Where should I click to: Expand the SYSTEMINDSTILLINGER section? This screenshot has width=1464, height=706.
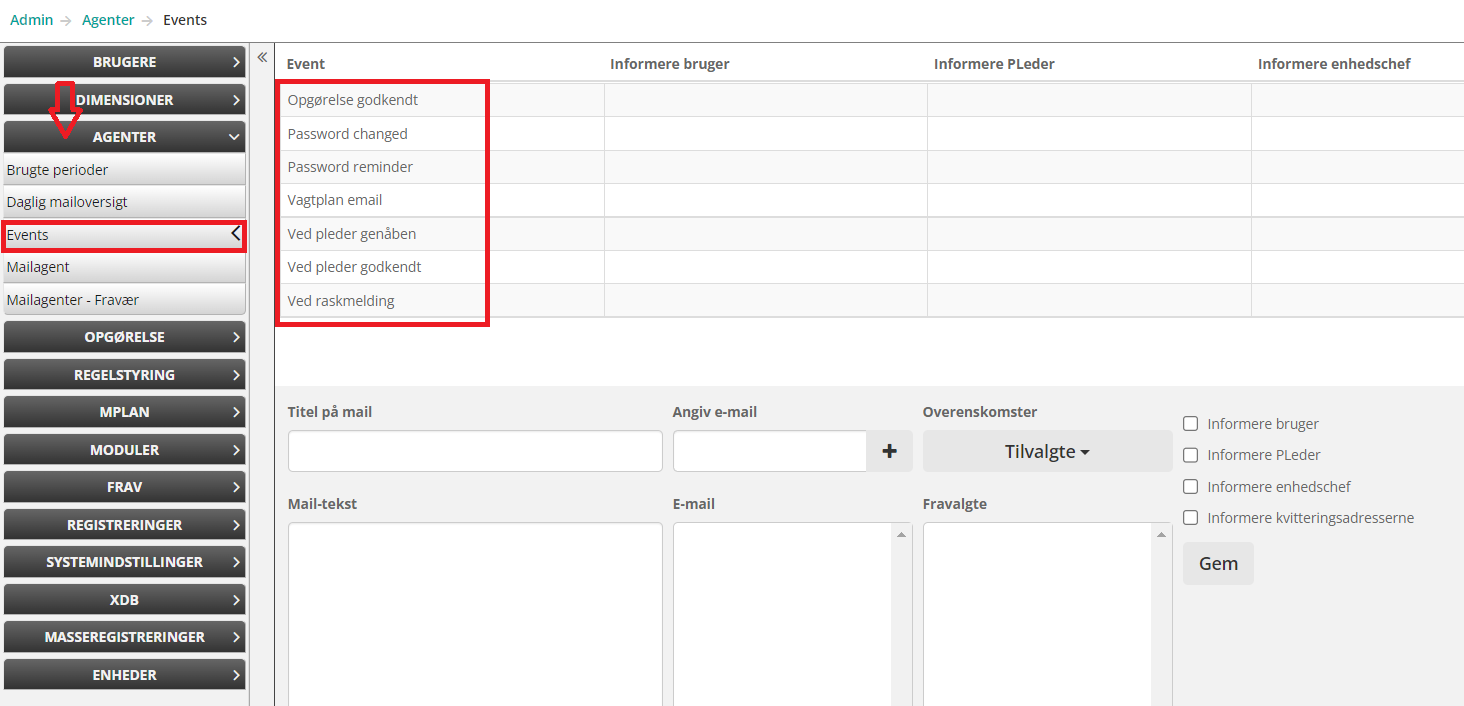point(125,562)
